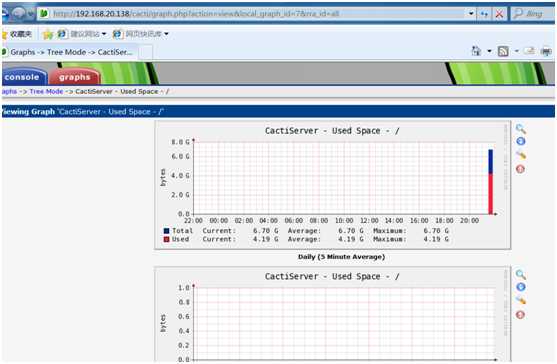Open the browser Home icon

pyautogui.click(x=476, y=51)
